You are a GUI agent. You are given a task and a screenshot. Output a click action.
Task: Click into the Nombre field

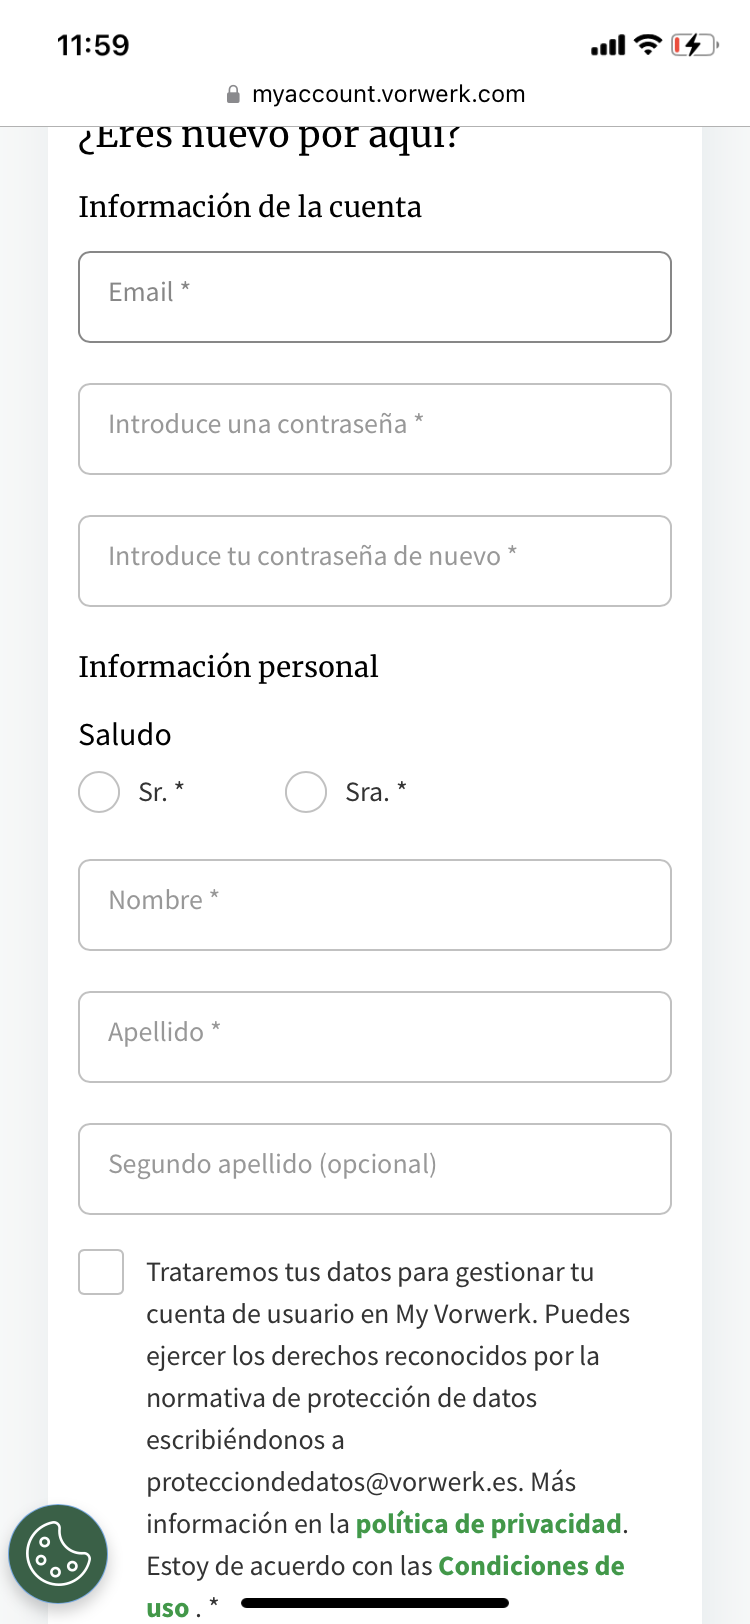pyautogui.click(x=375, y=905)
